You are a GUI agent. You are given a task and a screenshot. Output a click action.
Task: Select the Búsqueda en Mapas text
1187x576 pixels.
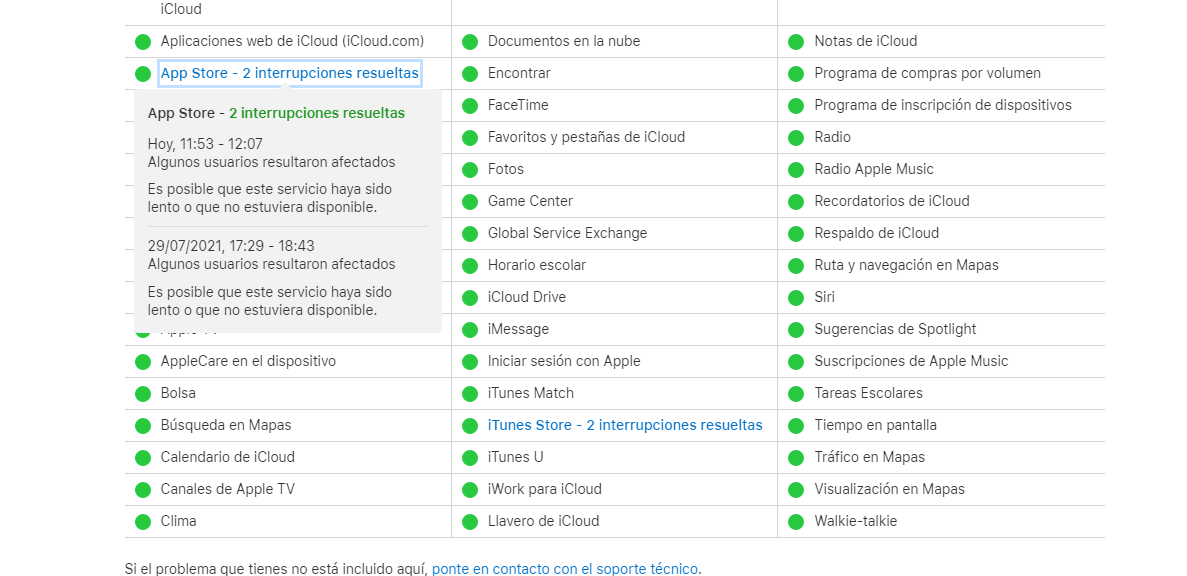pyautogui.click(x=226, y=425)
